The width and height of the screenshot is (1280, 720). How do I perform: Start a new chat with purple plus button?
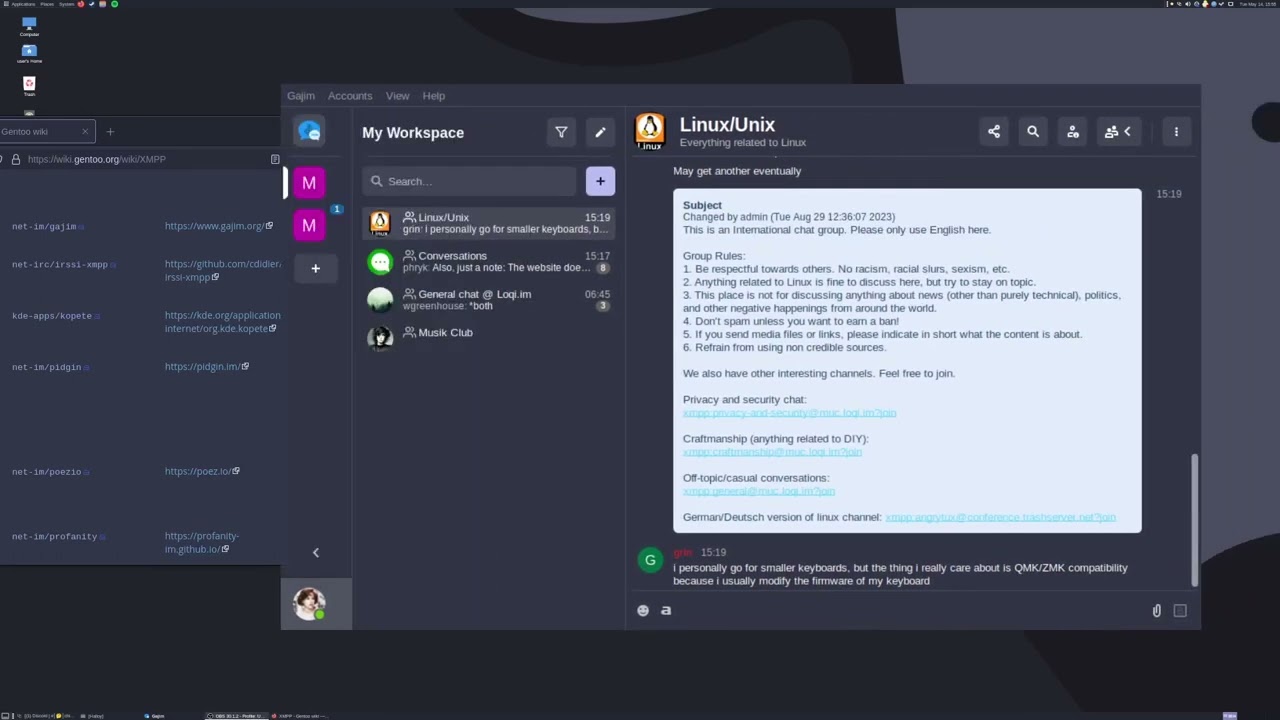tap(600, 181)
